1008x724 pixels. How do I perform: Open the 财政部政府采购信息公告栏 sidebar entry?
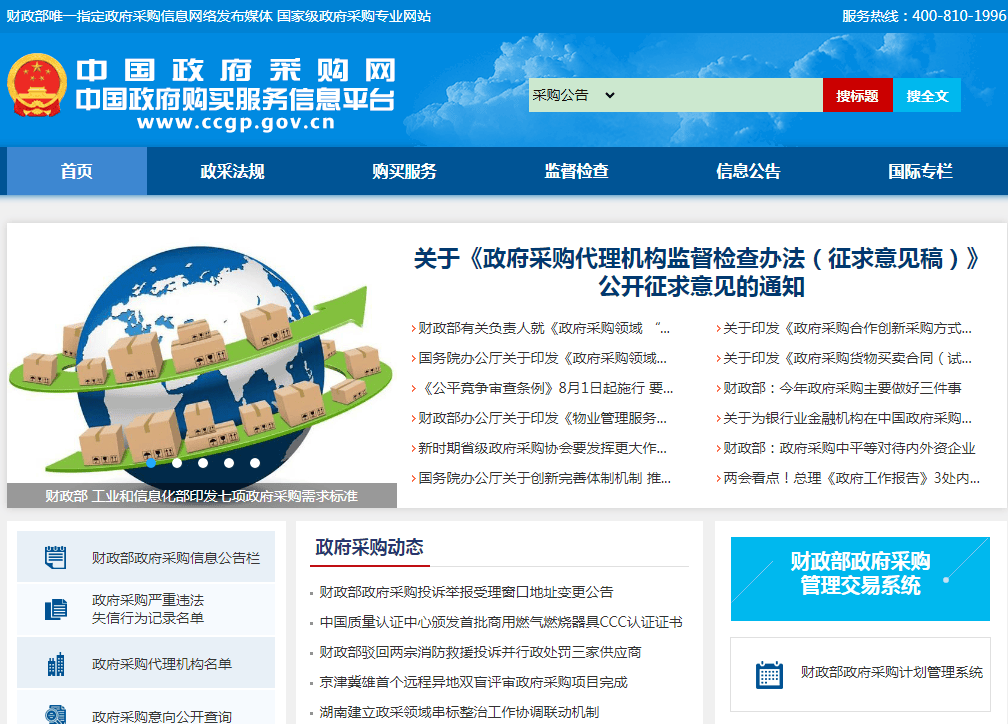point(146,557)
